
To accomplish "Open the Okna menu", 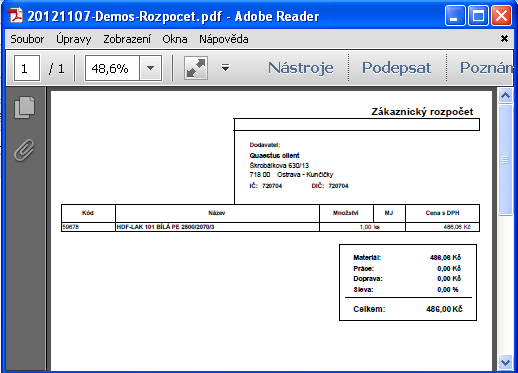I will point(175,39).
